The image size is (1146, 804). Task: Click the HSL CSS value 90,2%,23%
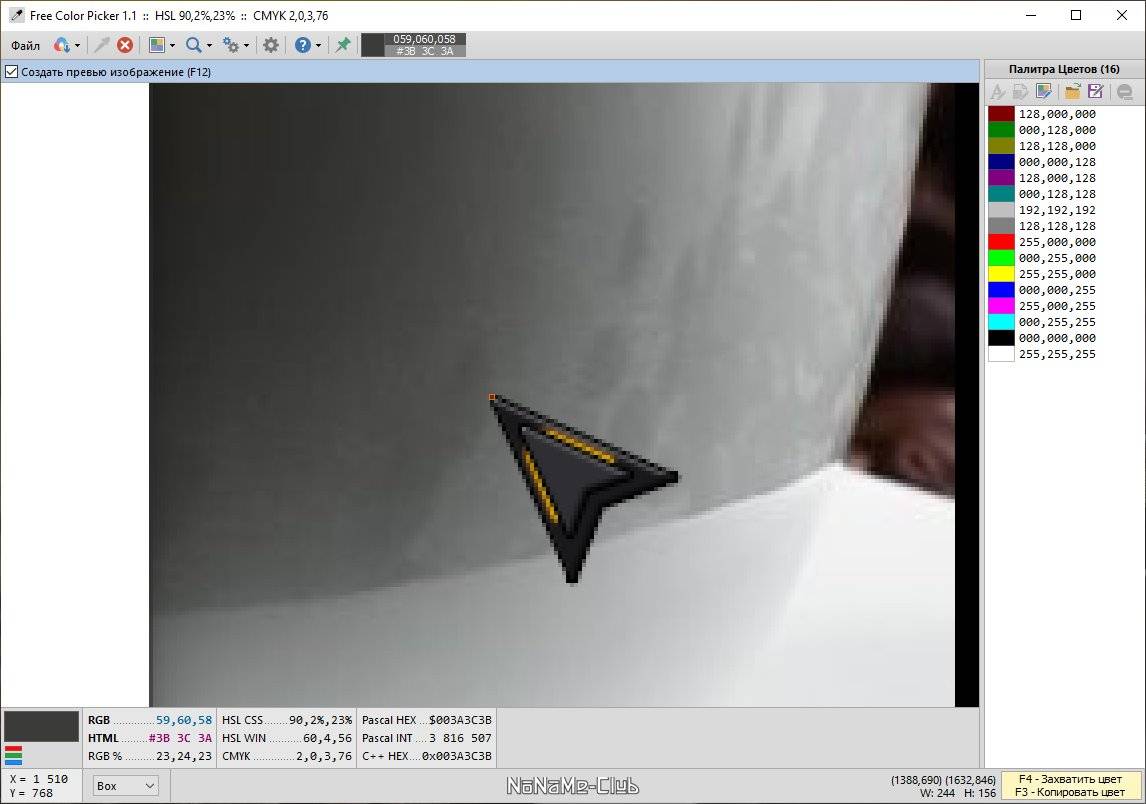[x=321, y=720]
